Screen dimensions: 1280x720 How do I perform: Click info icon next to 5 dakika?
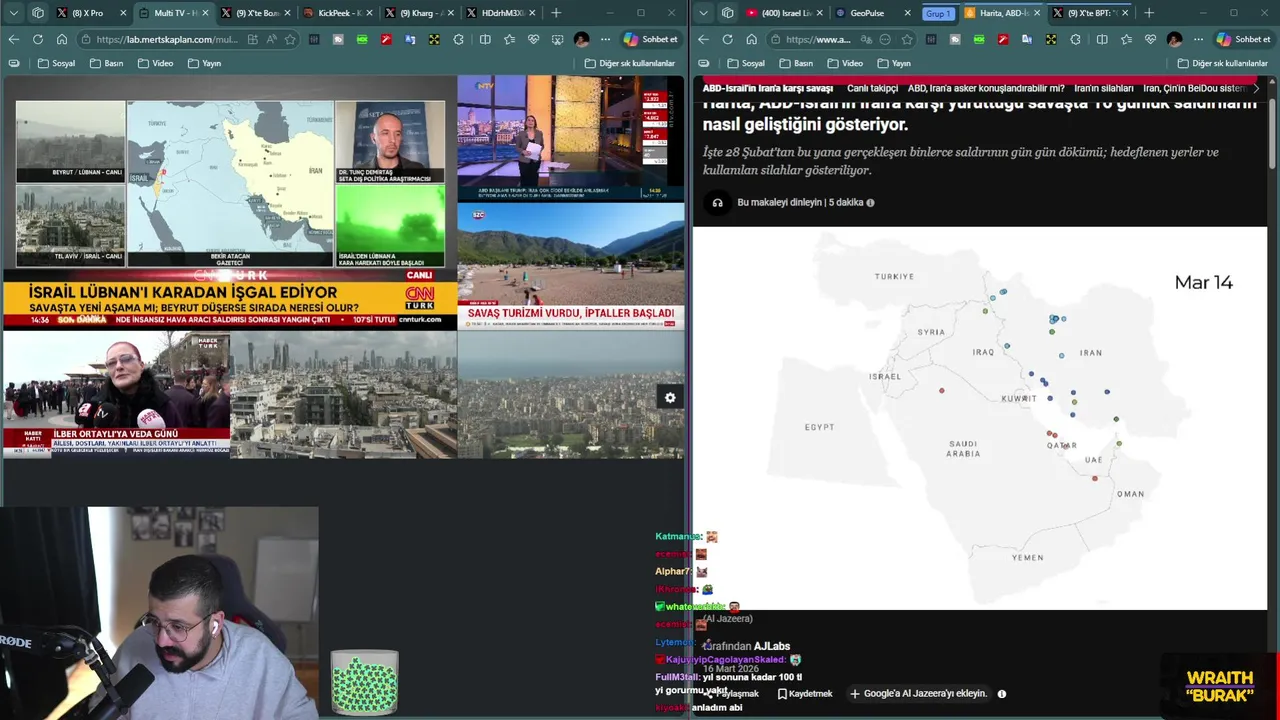click(x=870, y=202)
